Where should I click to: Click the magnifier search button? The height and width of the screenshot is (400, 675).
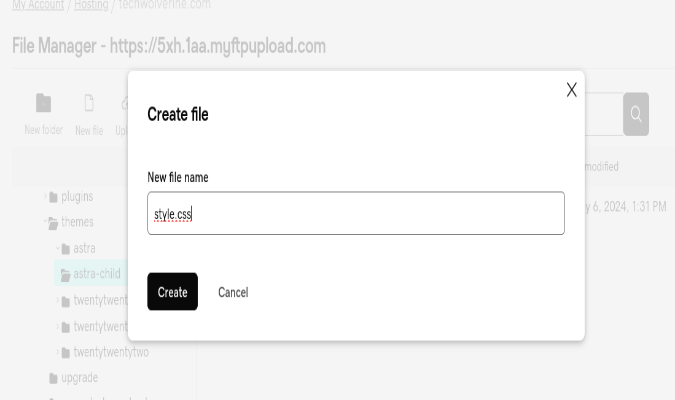(636, 114)
